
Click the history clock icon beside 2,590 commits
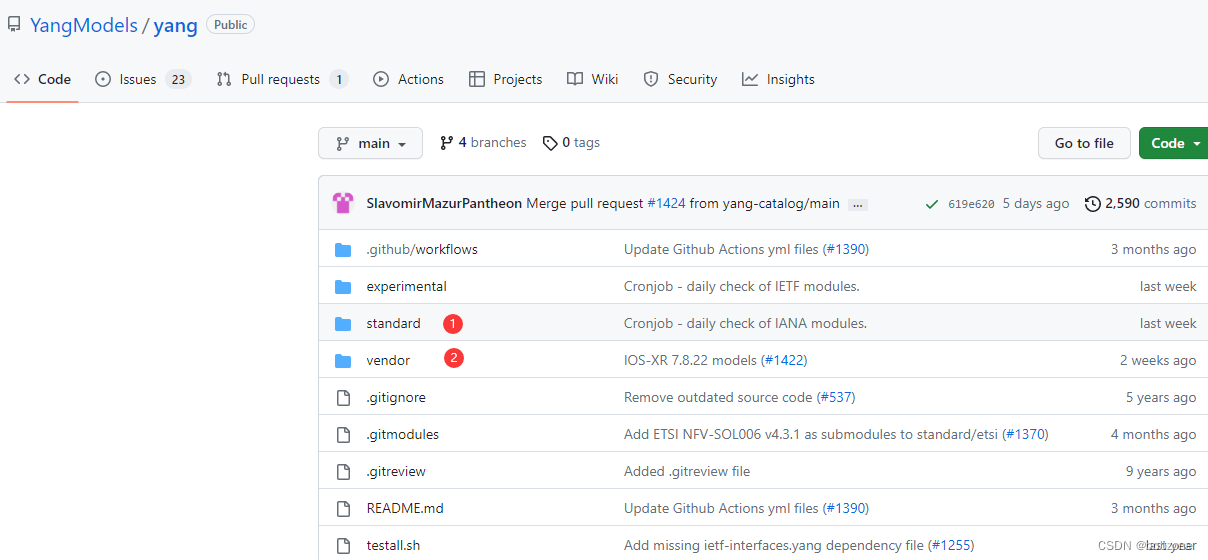click(1093, 204)
